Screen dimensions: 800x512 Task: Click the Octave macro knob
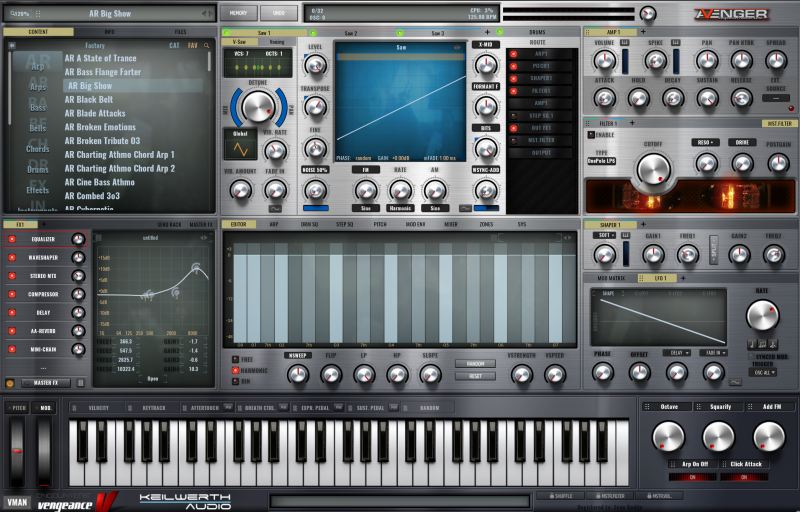click(x=668, y=437)
